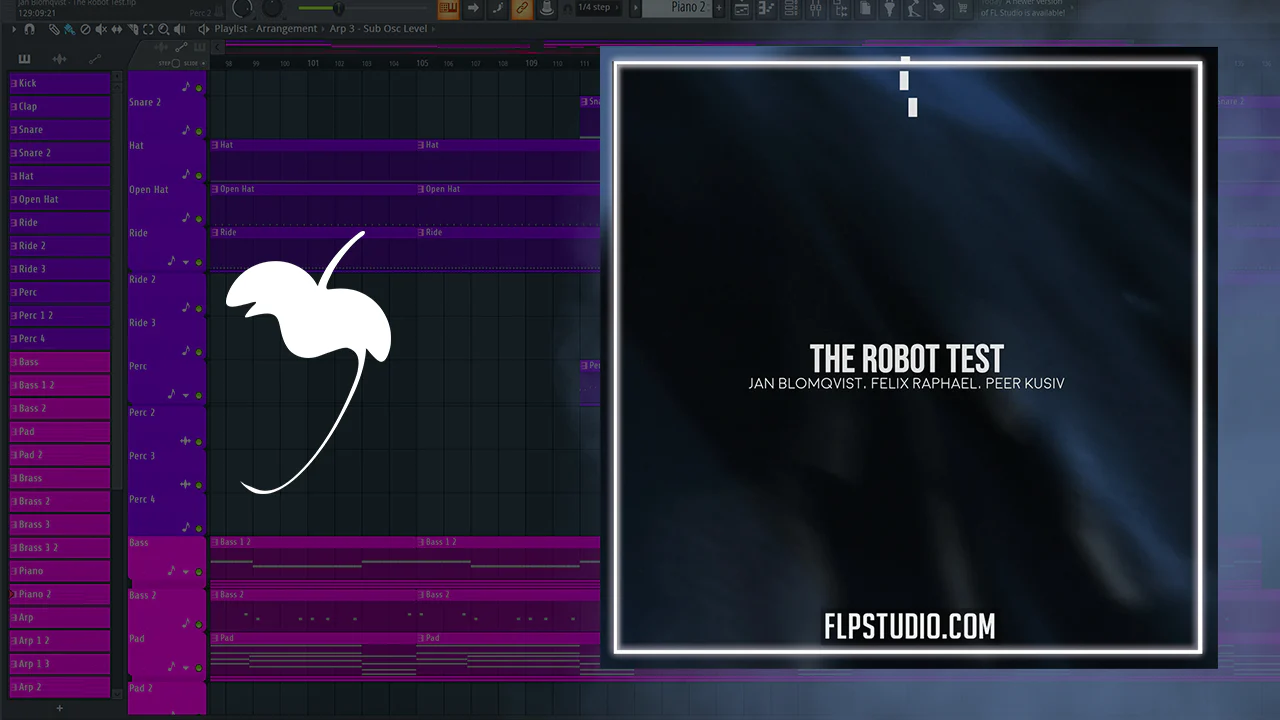Mute the Pad track green light
The height and width of the screenshot is (720, 1280).
click(199, 668)
